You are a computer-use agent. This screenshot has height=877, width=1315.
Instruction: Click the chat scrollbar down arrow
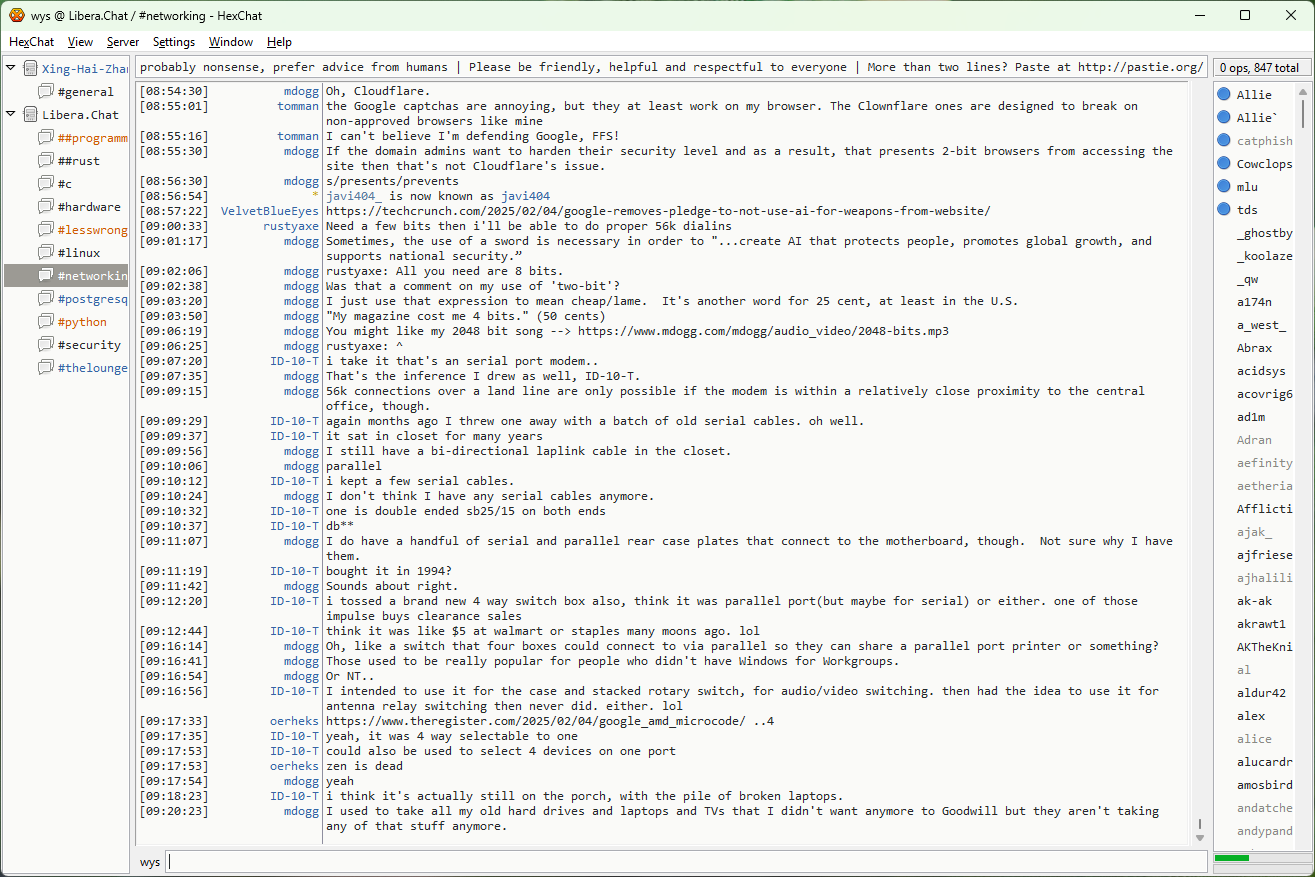coord(1200,836)
